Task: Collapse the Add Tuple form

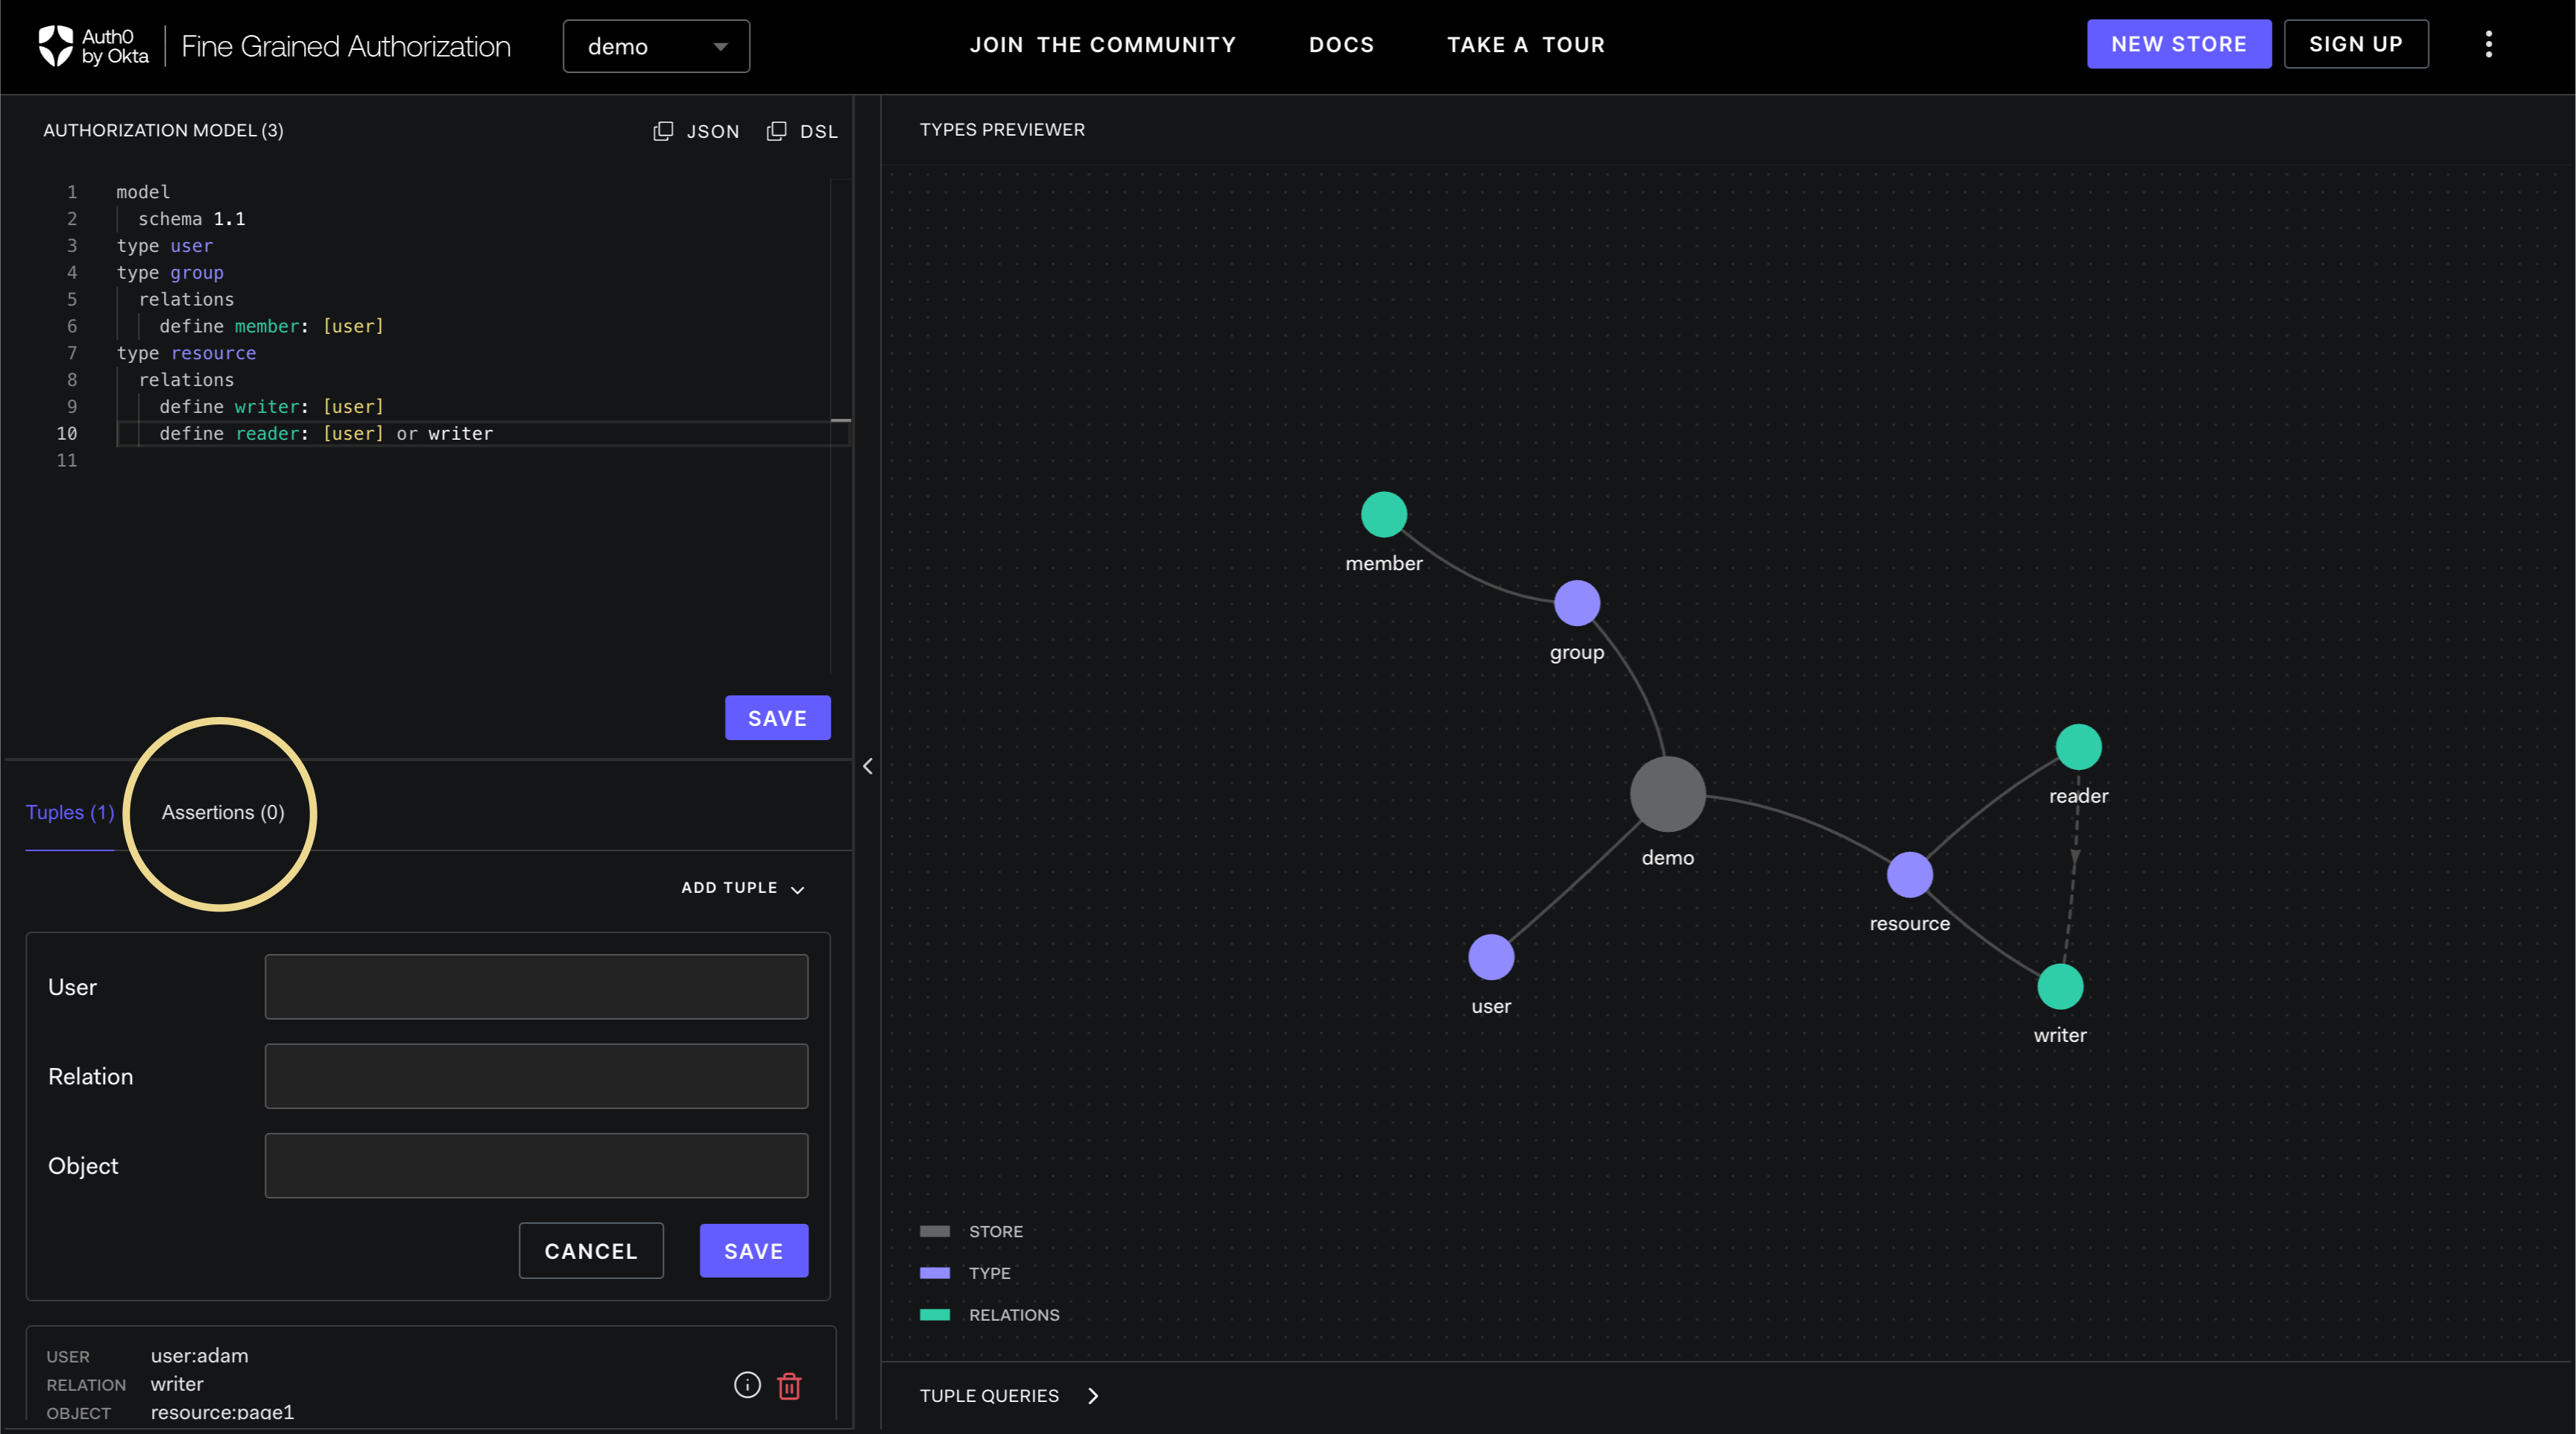Action: tap(742, 888)
